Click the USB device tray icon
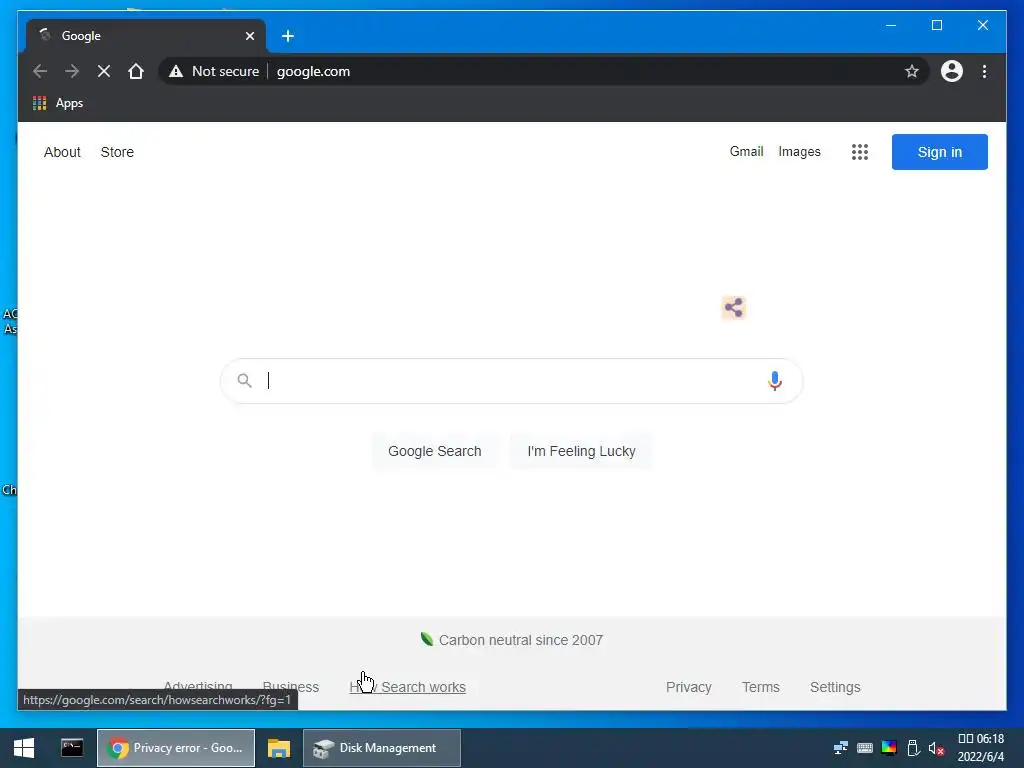This screenshot has height=768, width=1024. click(x=913, y=748)
